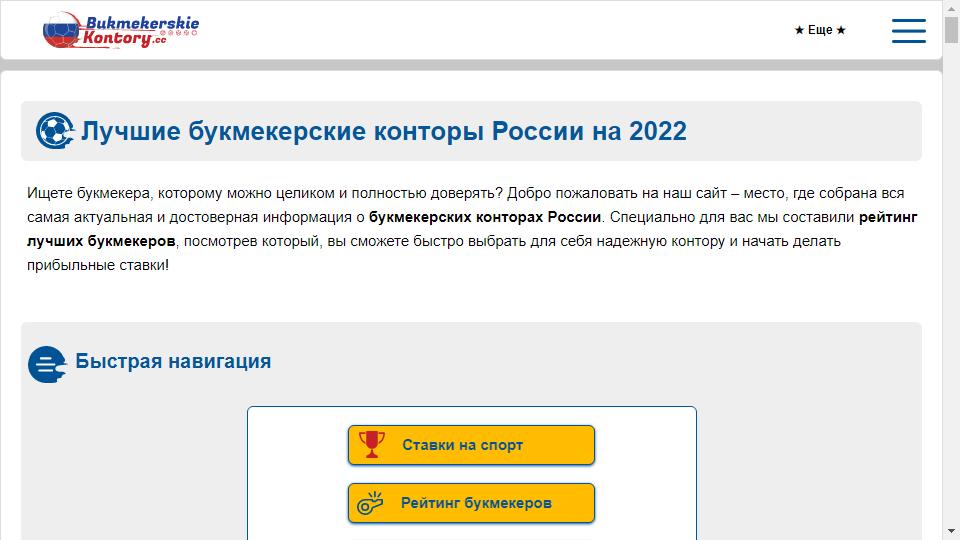Click the scrollbar down arrow
This screenshot has height=540, width=960.
[x=951, y=531]
